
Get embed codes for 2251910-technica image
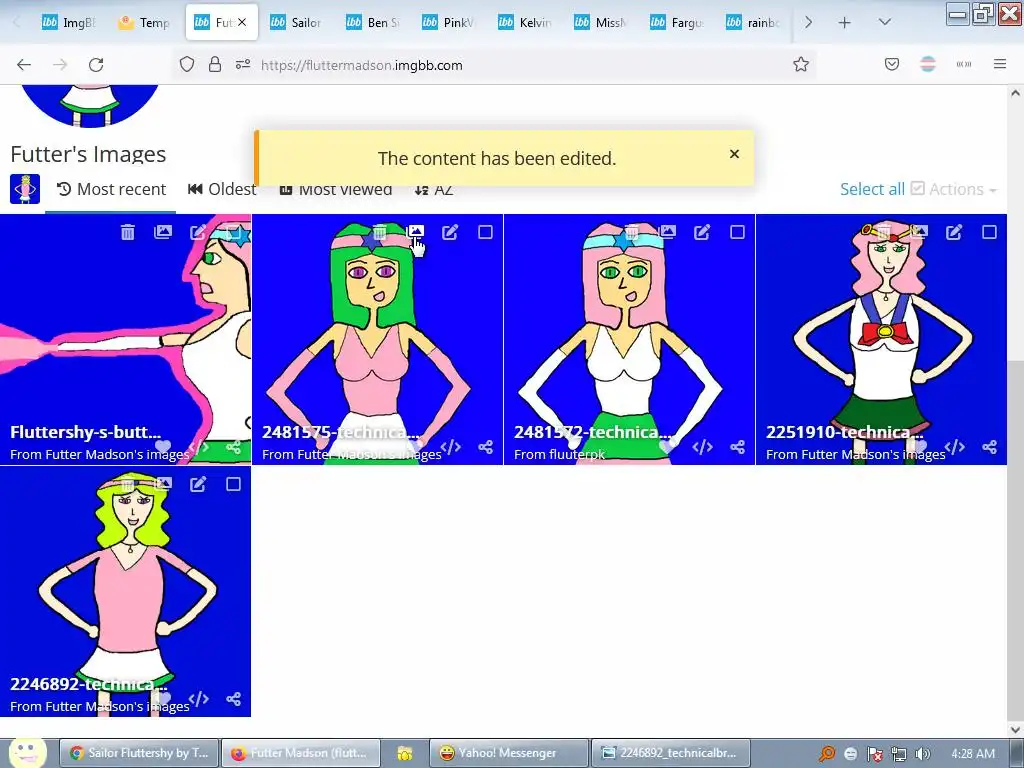point(955,447)
